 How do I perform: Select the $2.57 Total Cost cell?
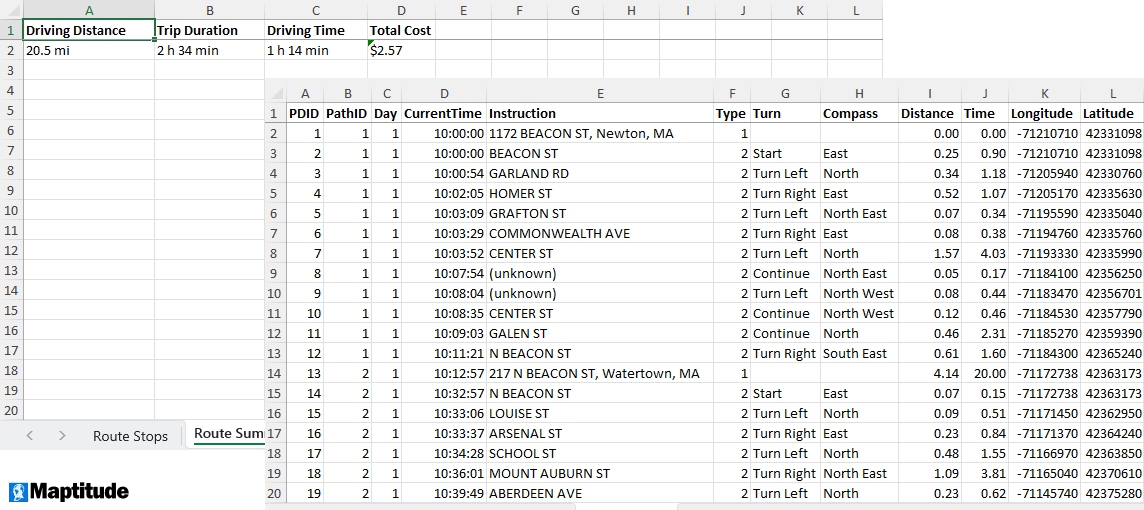[x=400, y=50]
